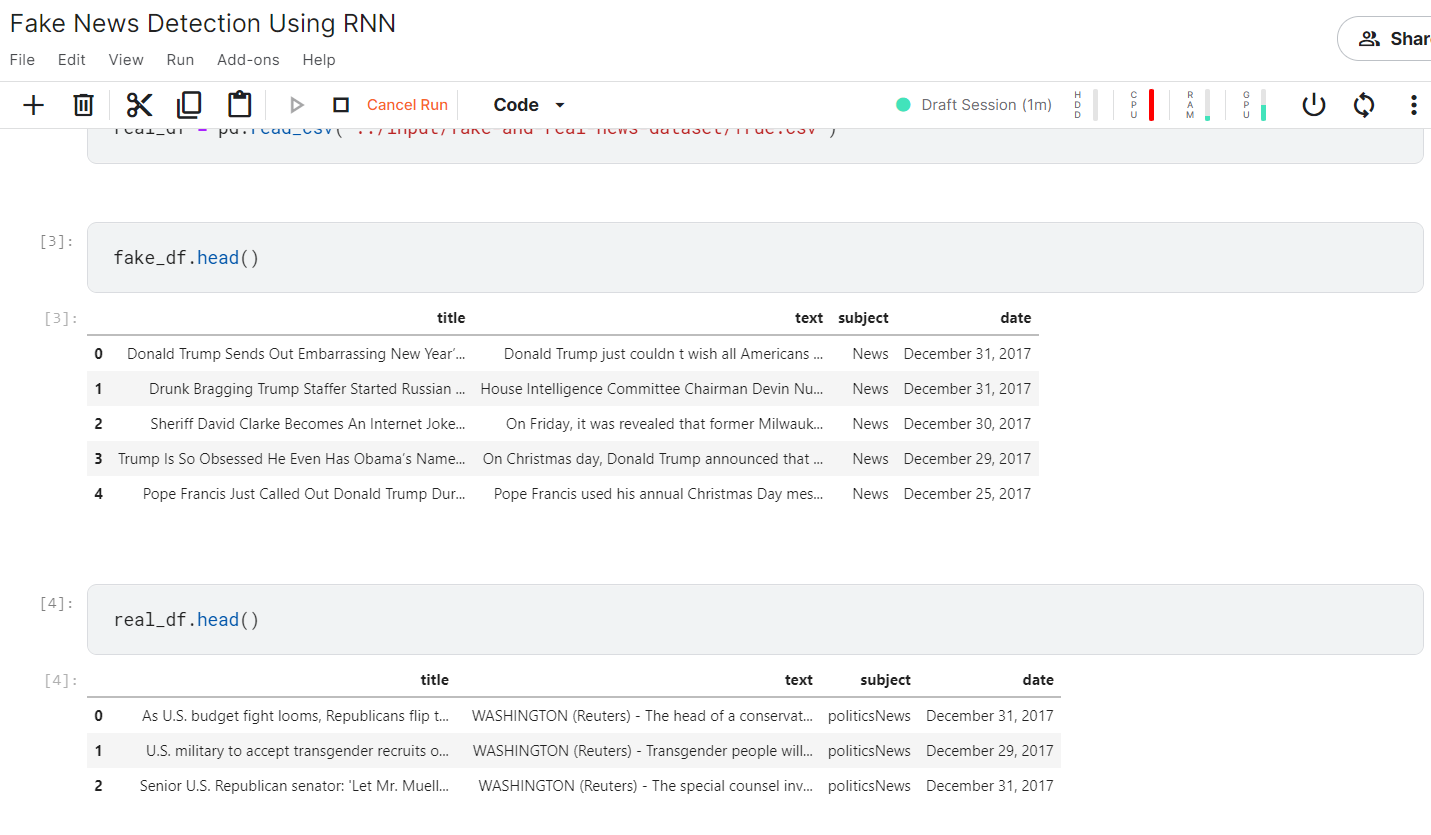Open the File menu
Screen dimensions: 1431x835
(x=22, y=60)
